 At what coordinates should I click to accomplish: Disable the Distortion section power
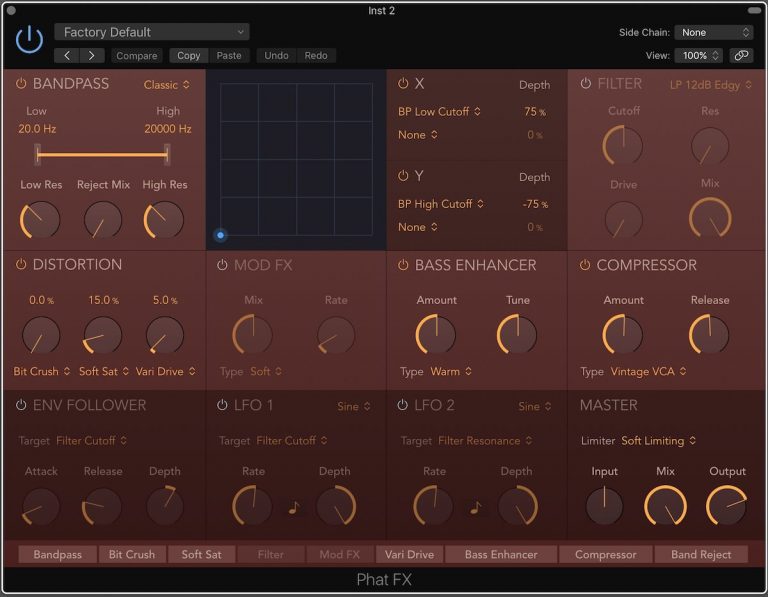pos(21,264)
